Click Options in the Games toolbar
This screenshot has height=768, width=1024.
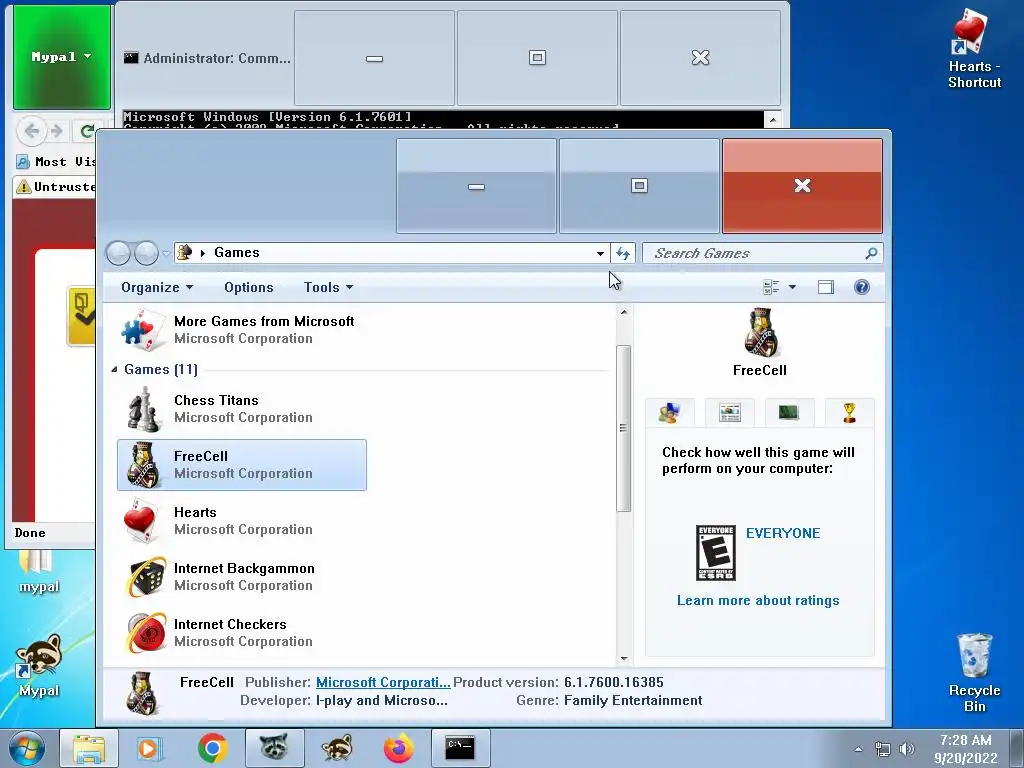point(249,287)
